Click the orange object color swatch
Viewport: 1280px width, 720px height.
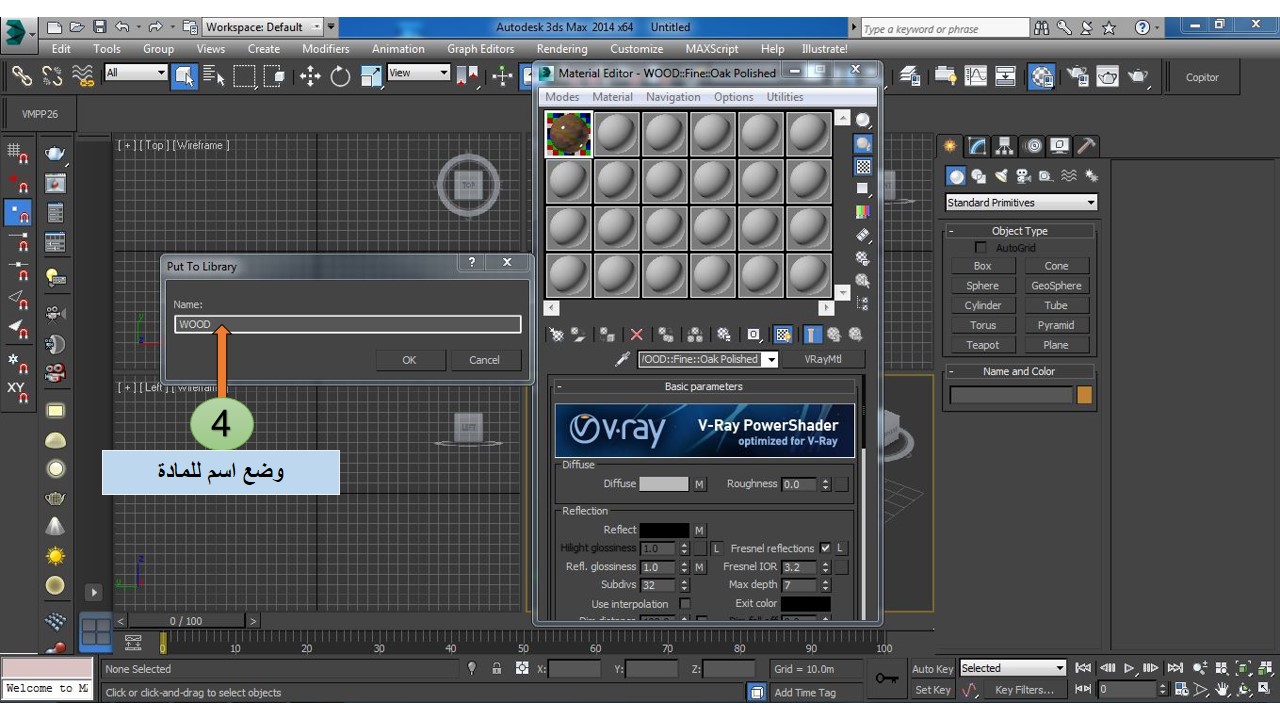coord(1085,395)
